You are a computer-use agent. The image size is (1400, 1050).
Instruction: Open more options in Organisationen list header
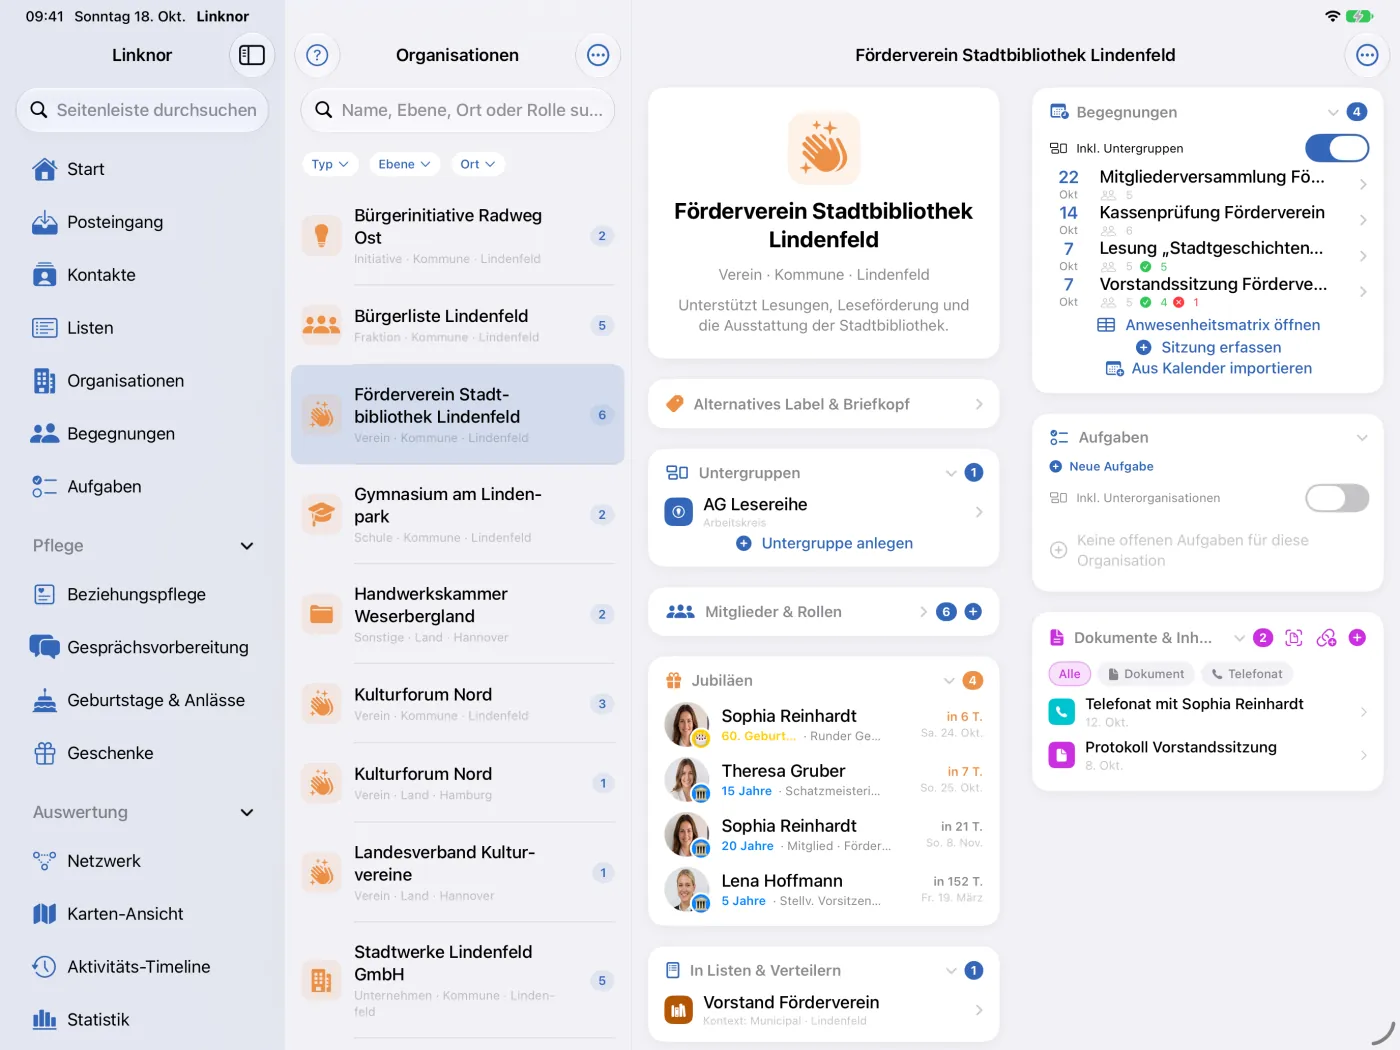[598, 55]
